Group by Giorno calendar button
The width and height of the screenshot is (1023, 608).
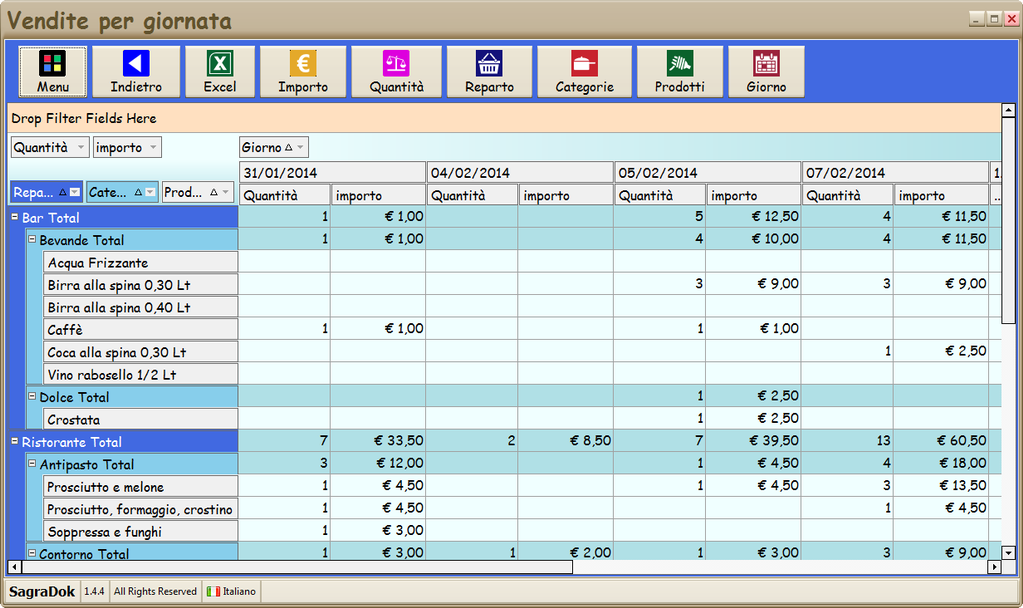(x=766, y=72)
